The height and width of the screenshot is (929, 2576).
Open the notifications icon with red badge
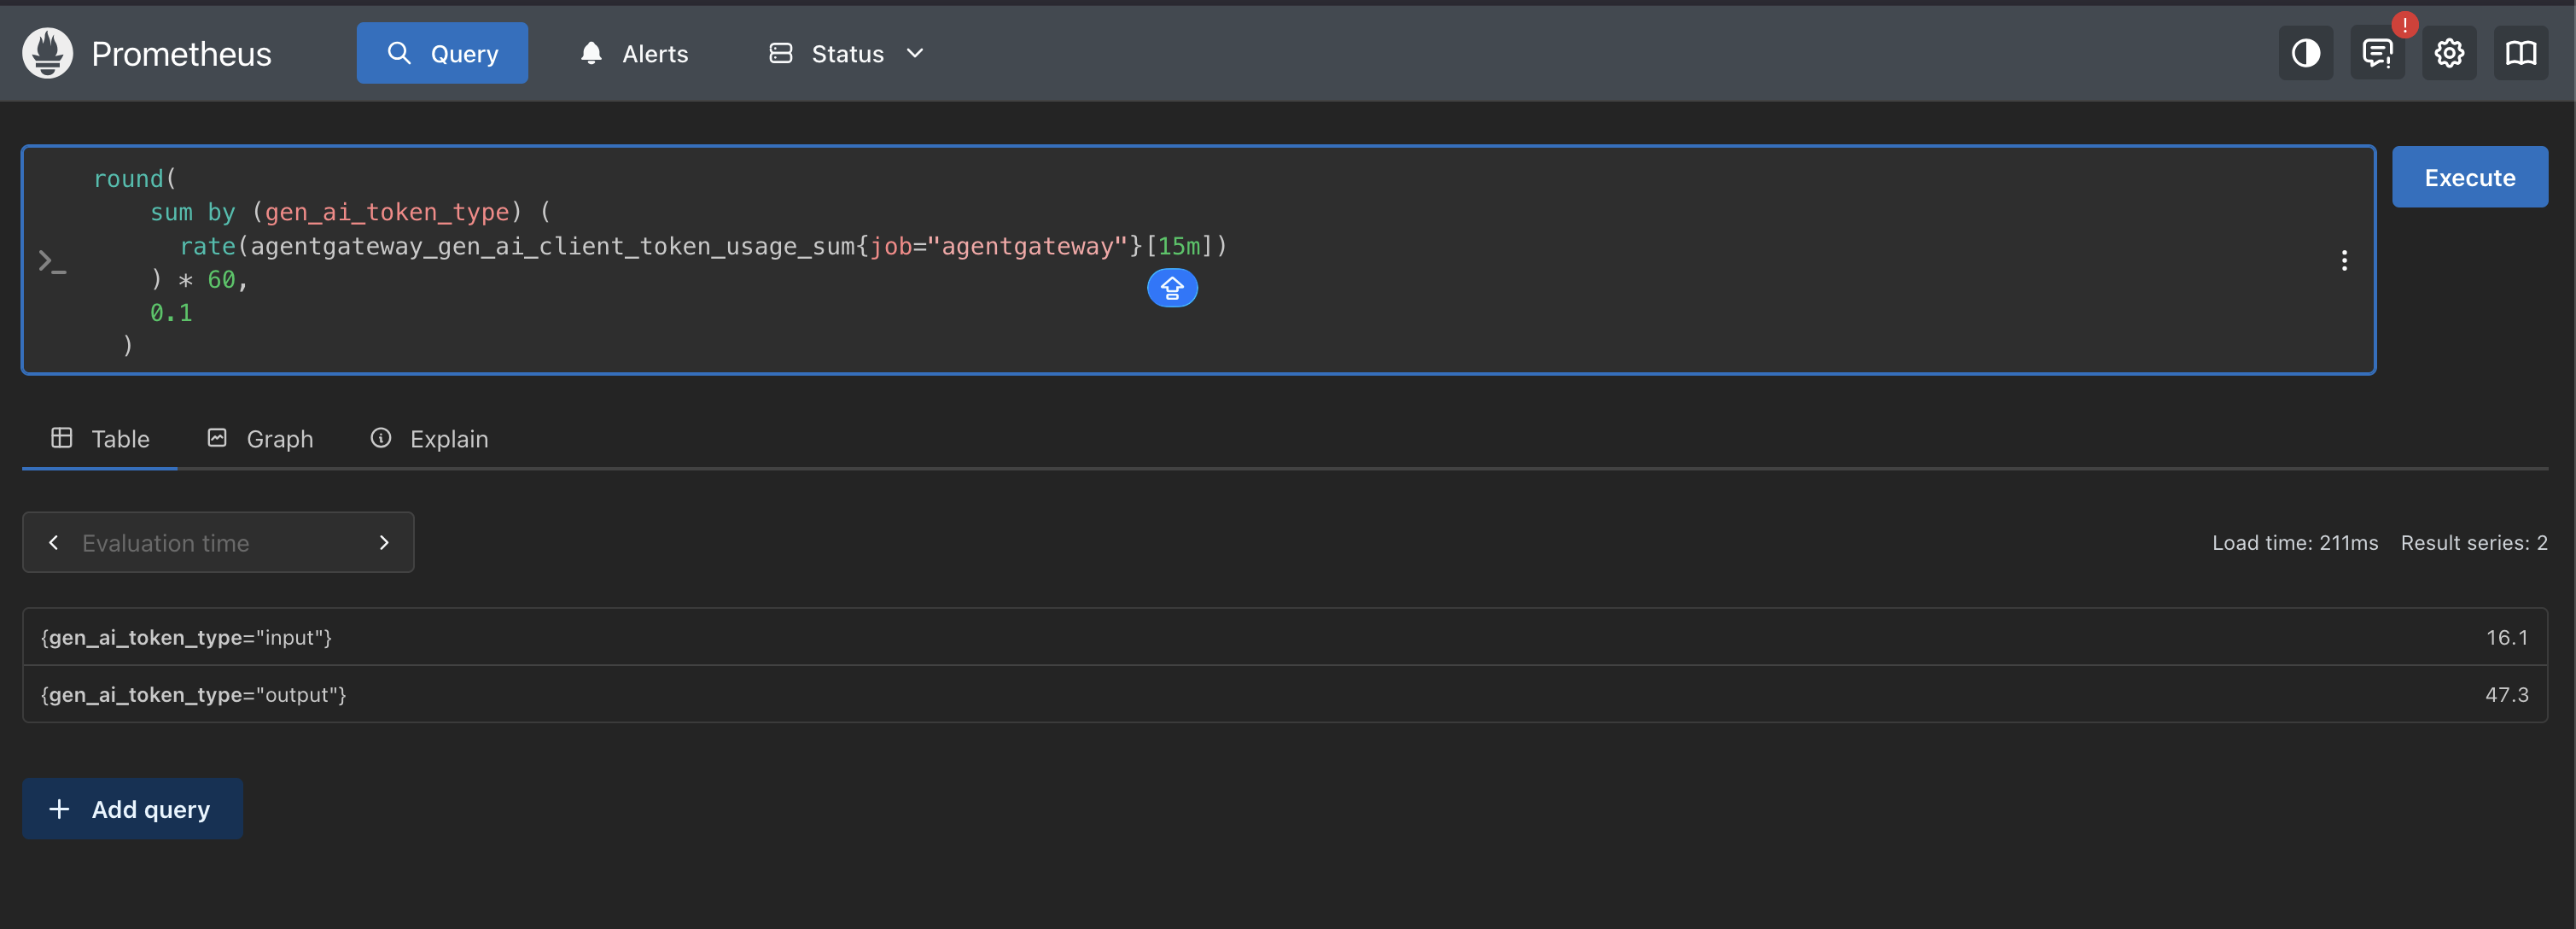[2377, 53]
